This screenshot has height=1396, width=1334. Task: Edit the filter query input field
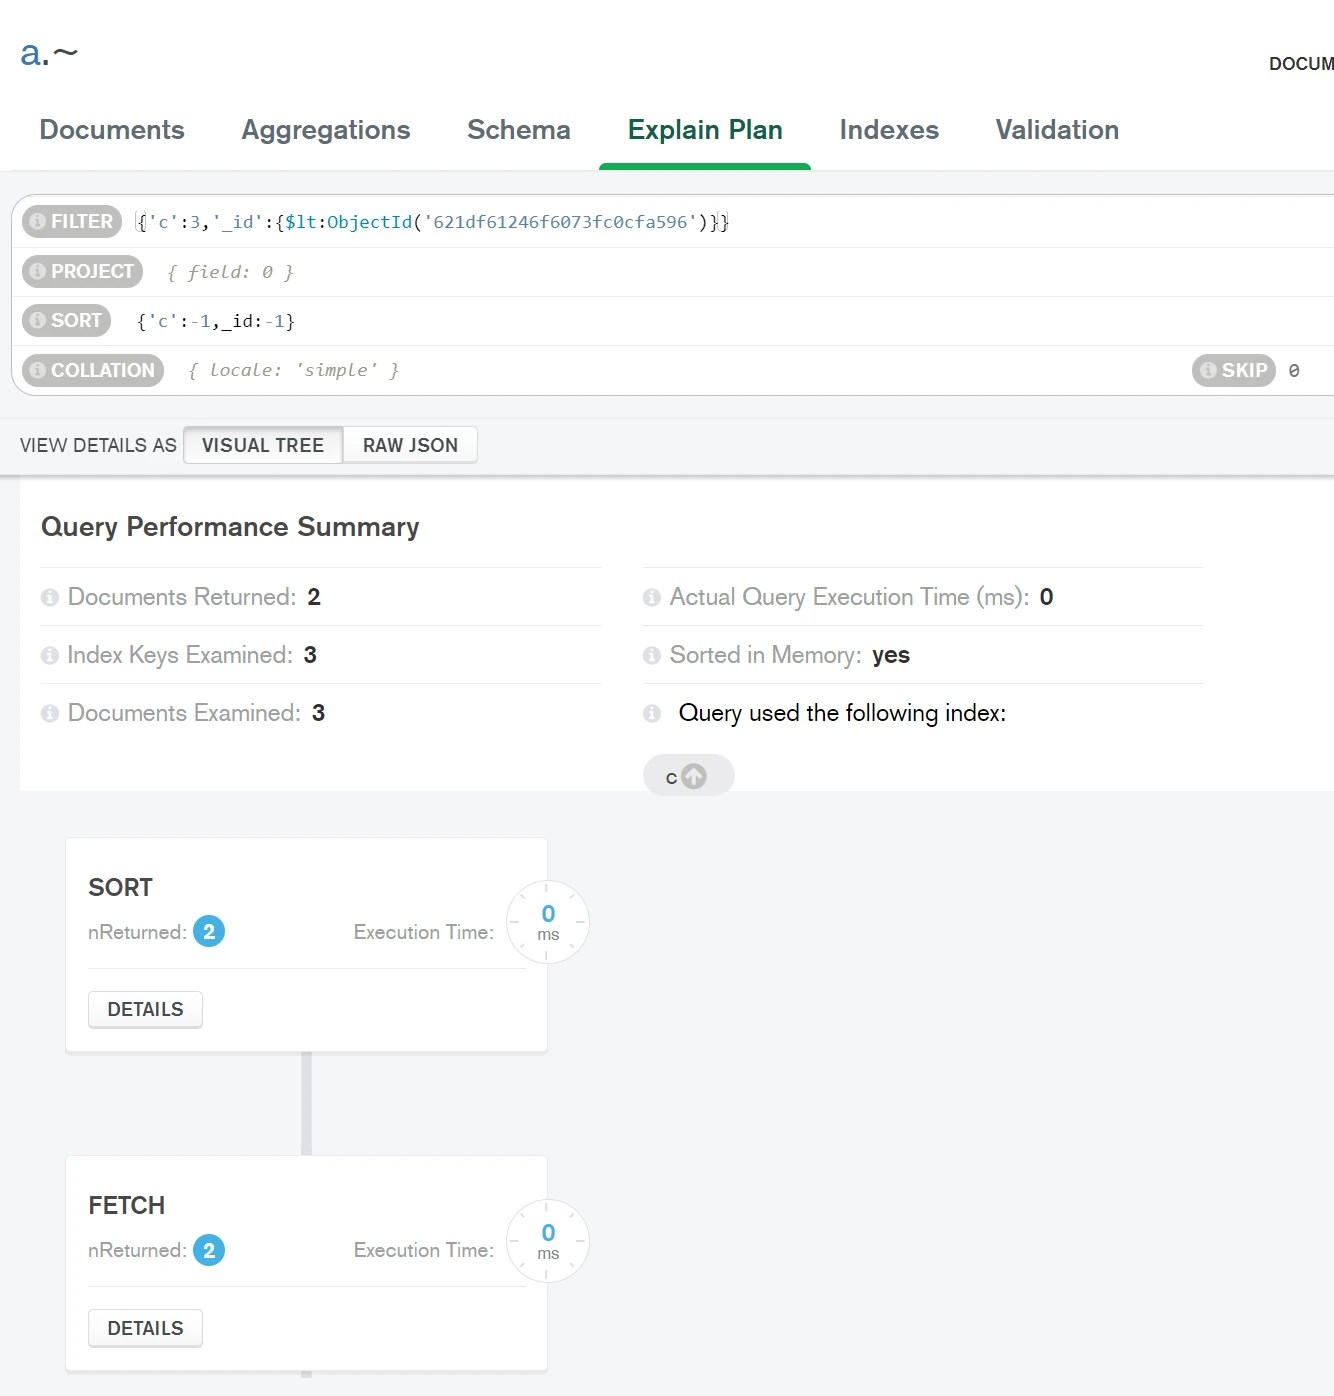733,222
